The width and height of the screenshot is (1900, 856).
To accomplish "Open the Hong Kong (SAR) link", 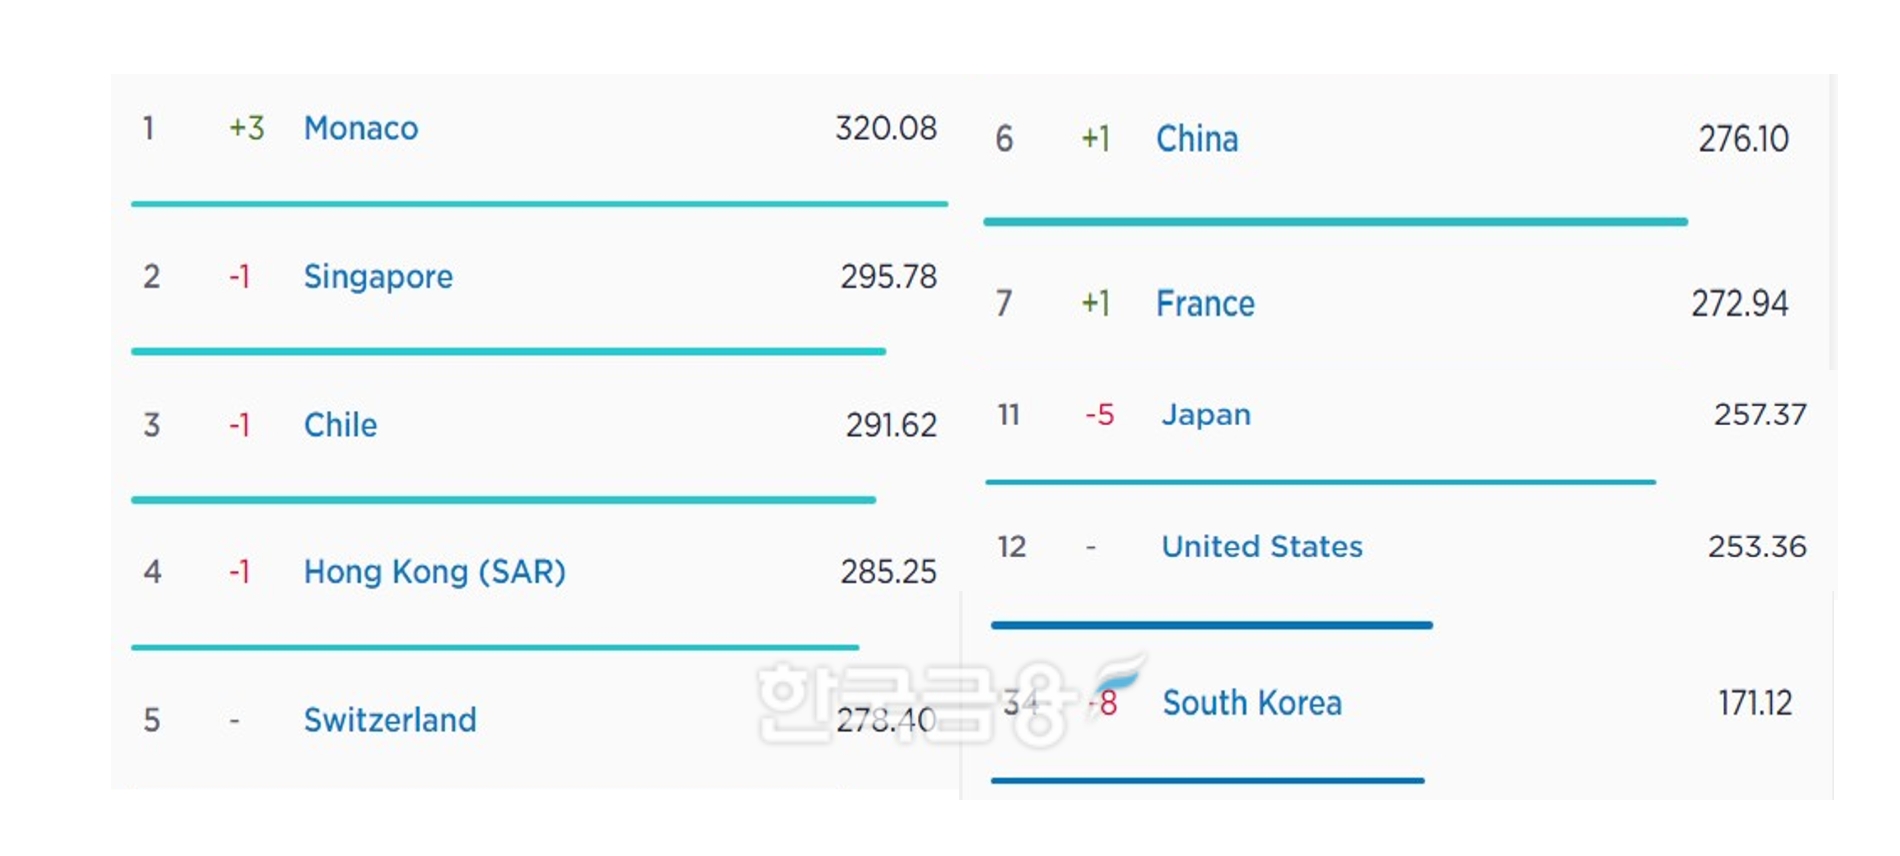I will pyautogui.click(x=434, y=572).
